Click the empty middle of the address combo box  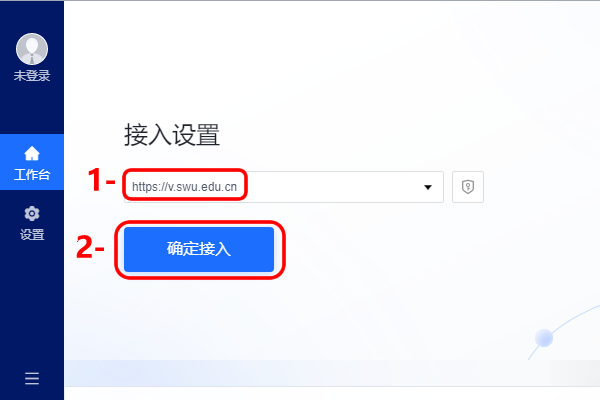click(x=333, y=187)
